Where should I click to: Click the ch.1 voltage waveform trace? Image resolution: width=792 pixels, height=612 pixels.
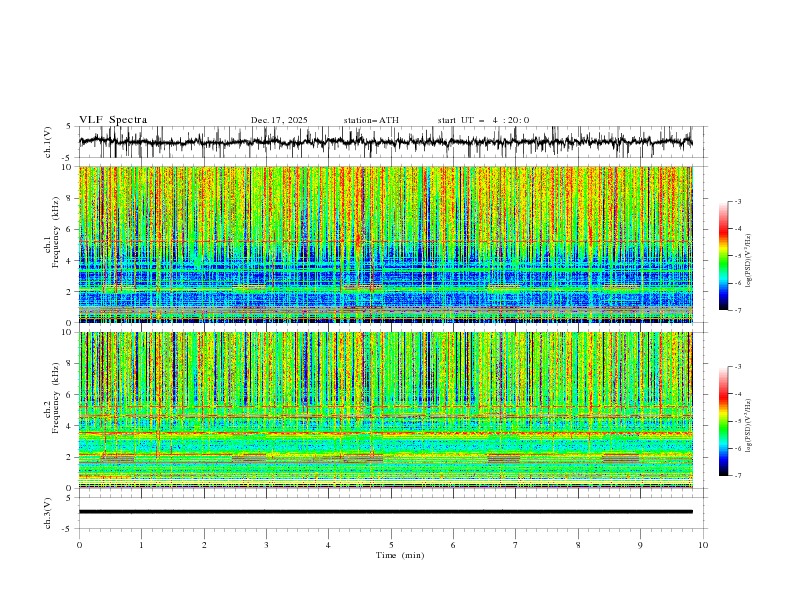[x=385, y=141]
